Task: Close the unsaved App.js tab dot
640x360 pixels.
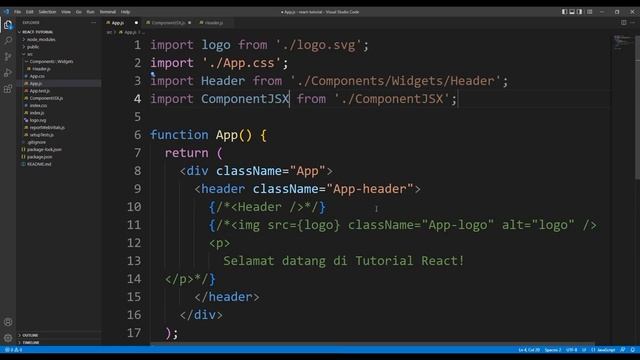Action: point(136,23)
